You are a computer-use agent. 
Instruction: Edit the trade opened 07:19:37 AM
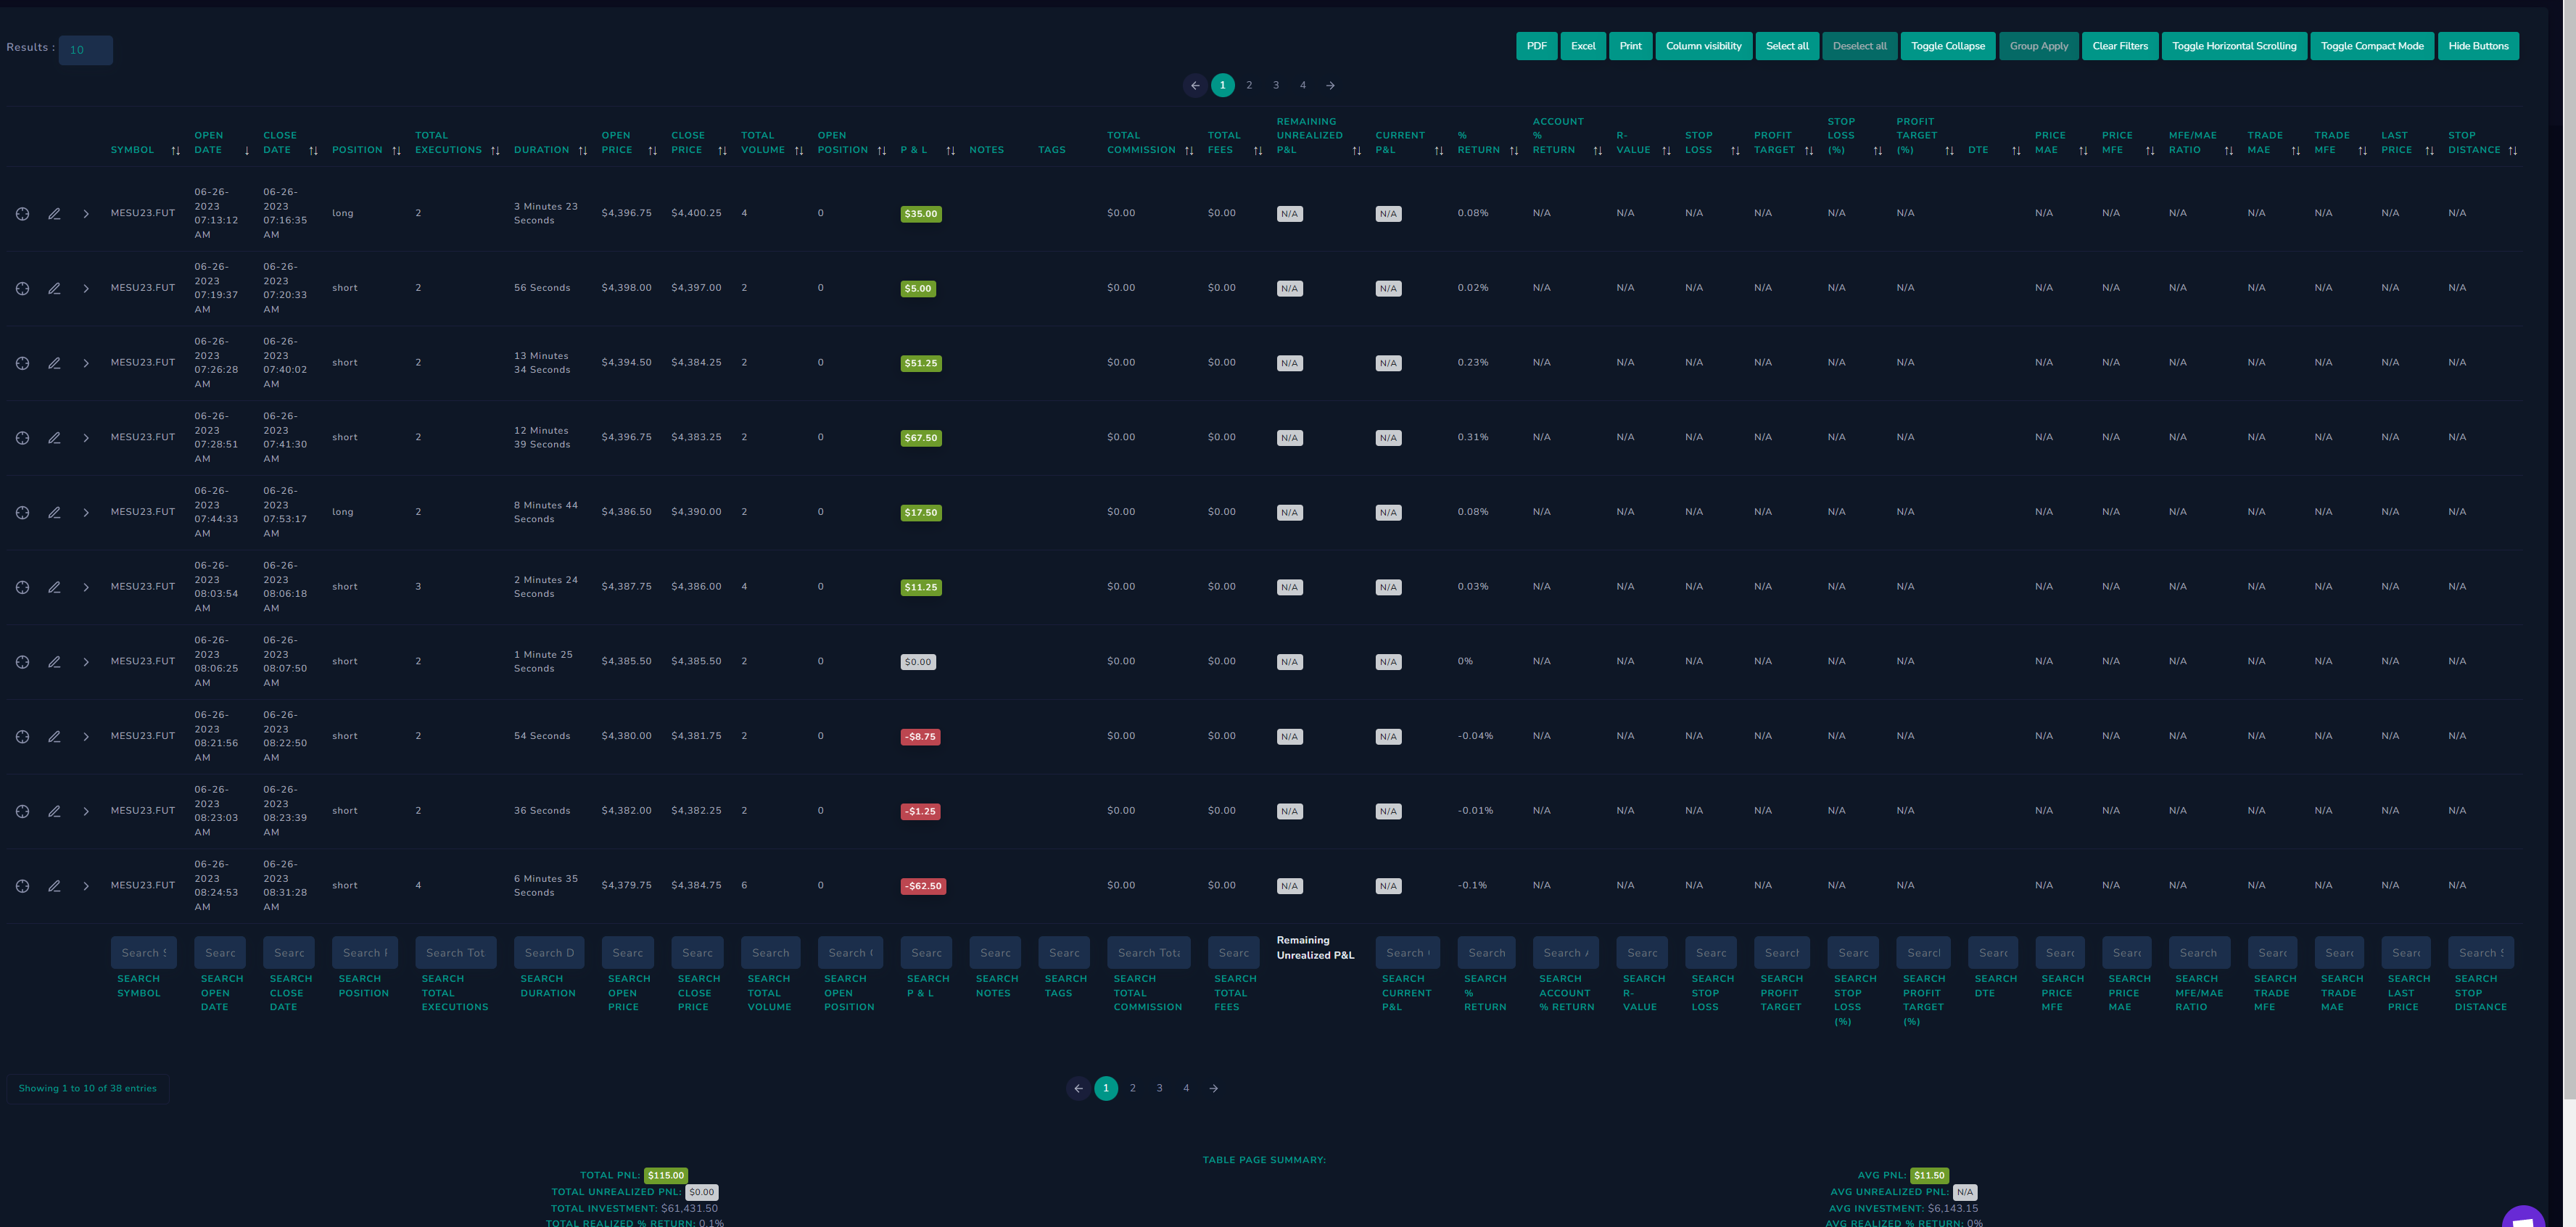tap(54, 288)
